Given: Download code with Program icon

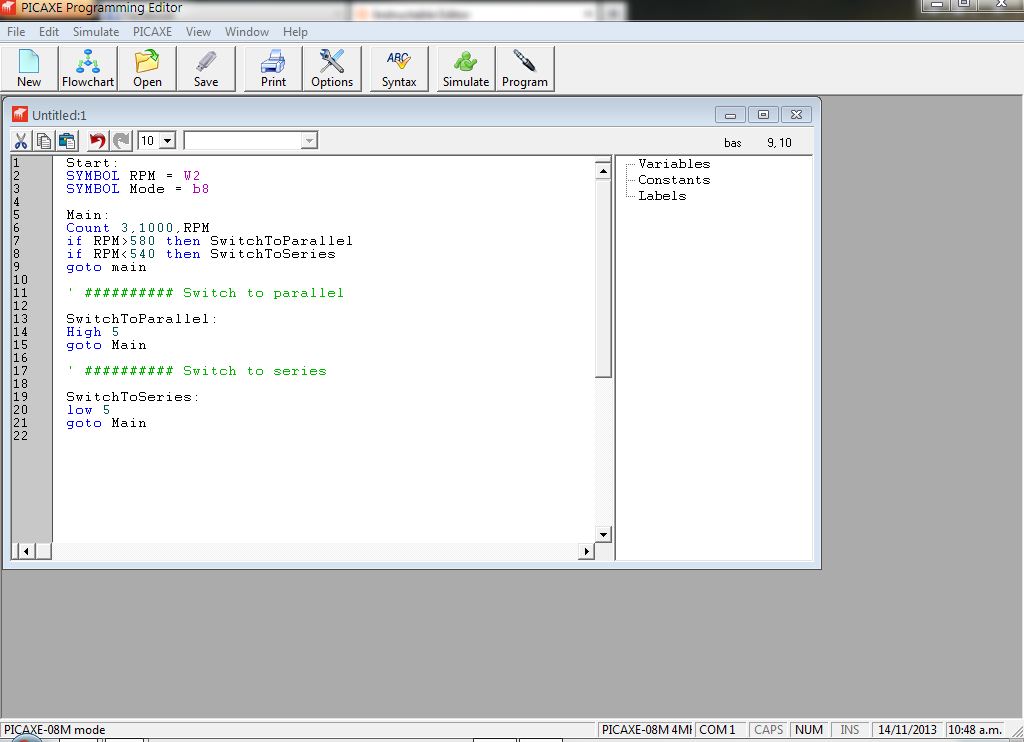Looking at the screenshot, I should (x=524, y=69).
